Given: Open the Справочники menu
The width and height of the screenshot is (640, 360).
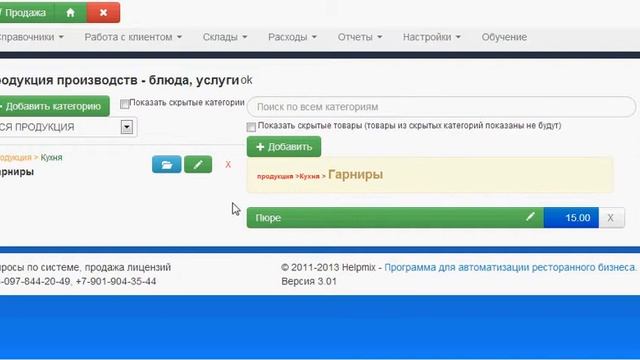Looking at the screenshot, I should coord(31,37).
